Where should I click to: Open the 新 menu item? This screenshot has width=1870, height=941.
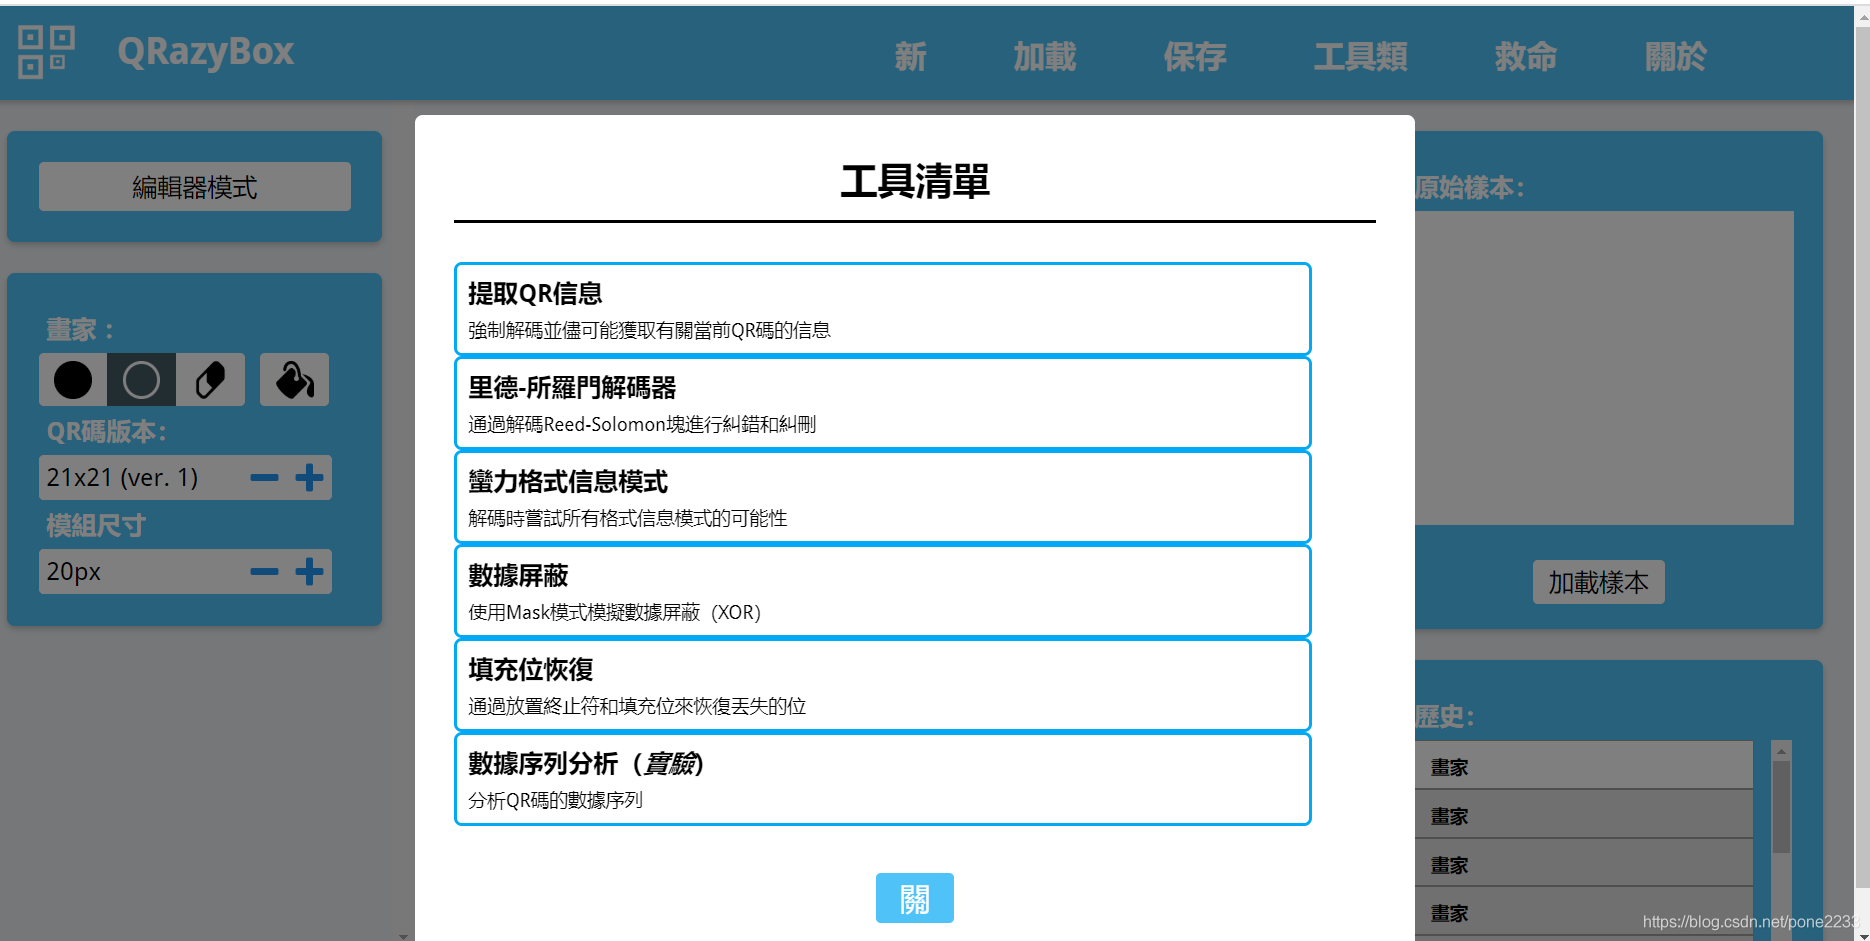click(910, 57)
